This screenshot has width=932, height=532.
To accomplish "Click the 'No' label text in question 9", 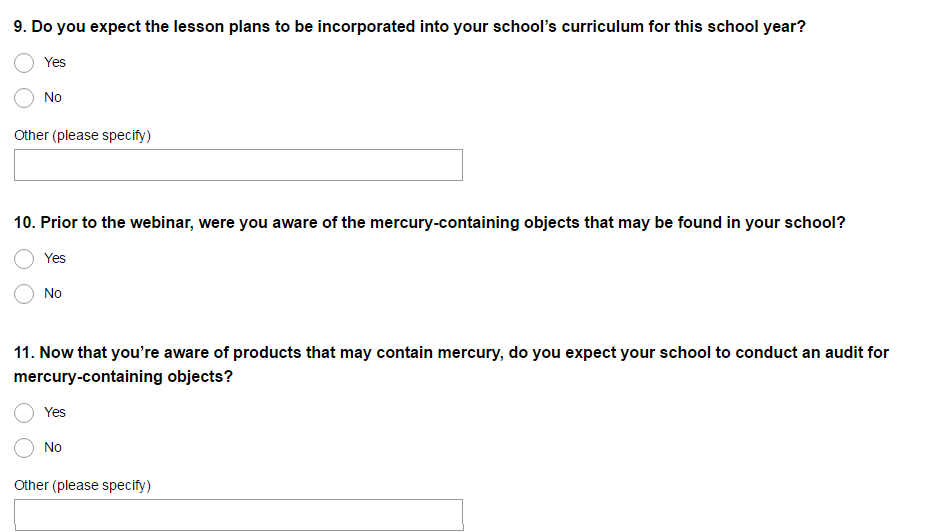I will 53,97.
